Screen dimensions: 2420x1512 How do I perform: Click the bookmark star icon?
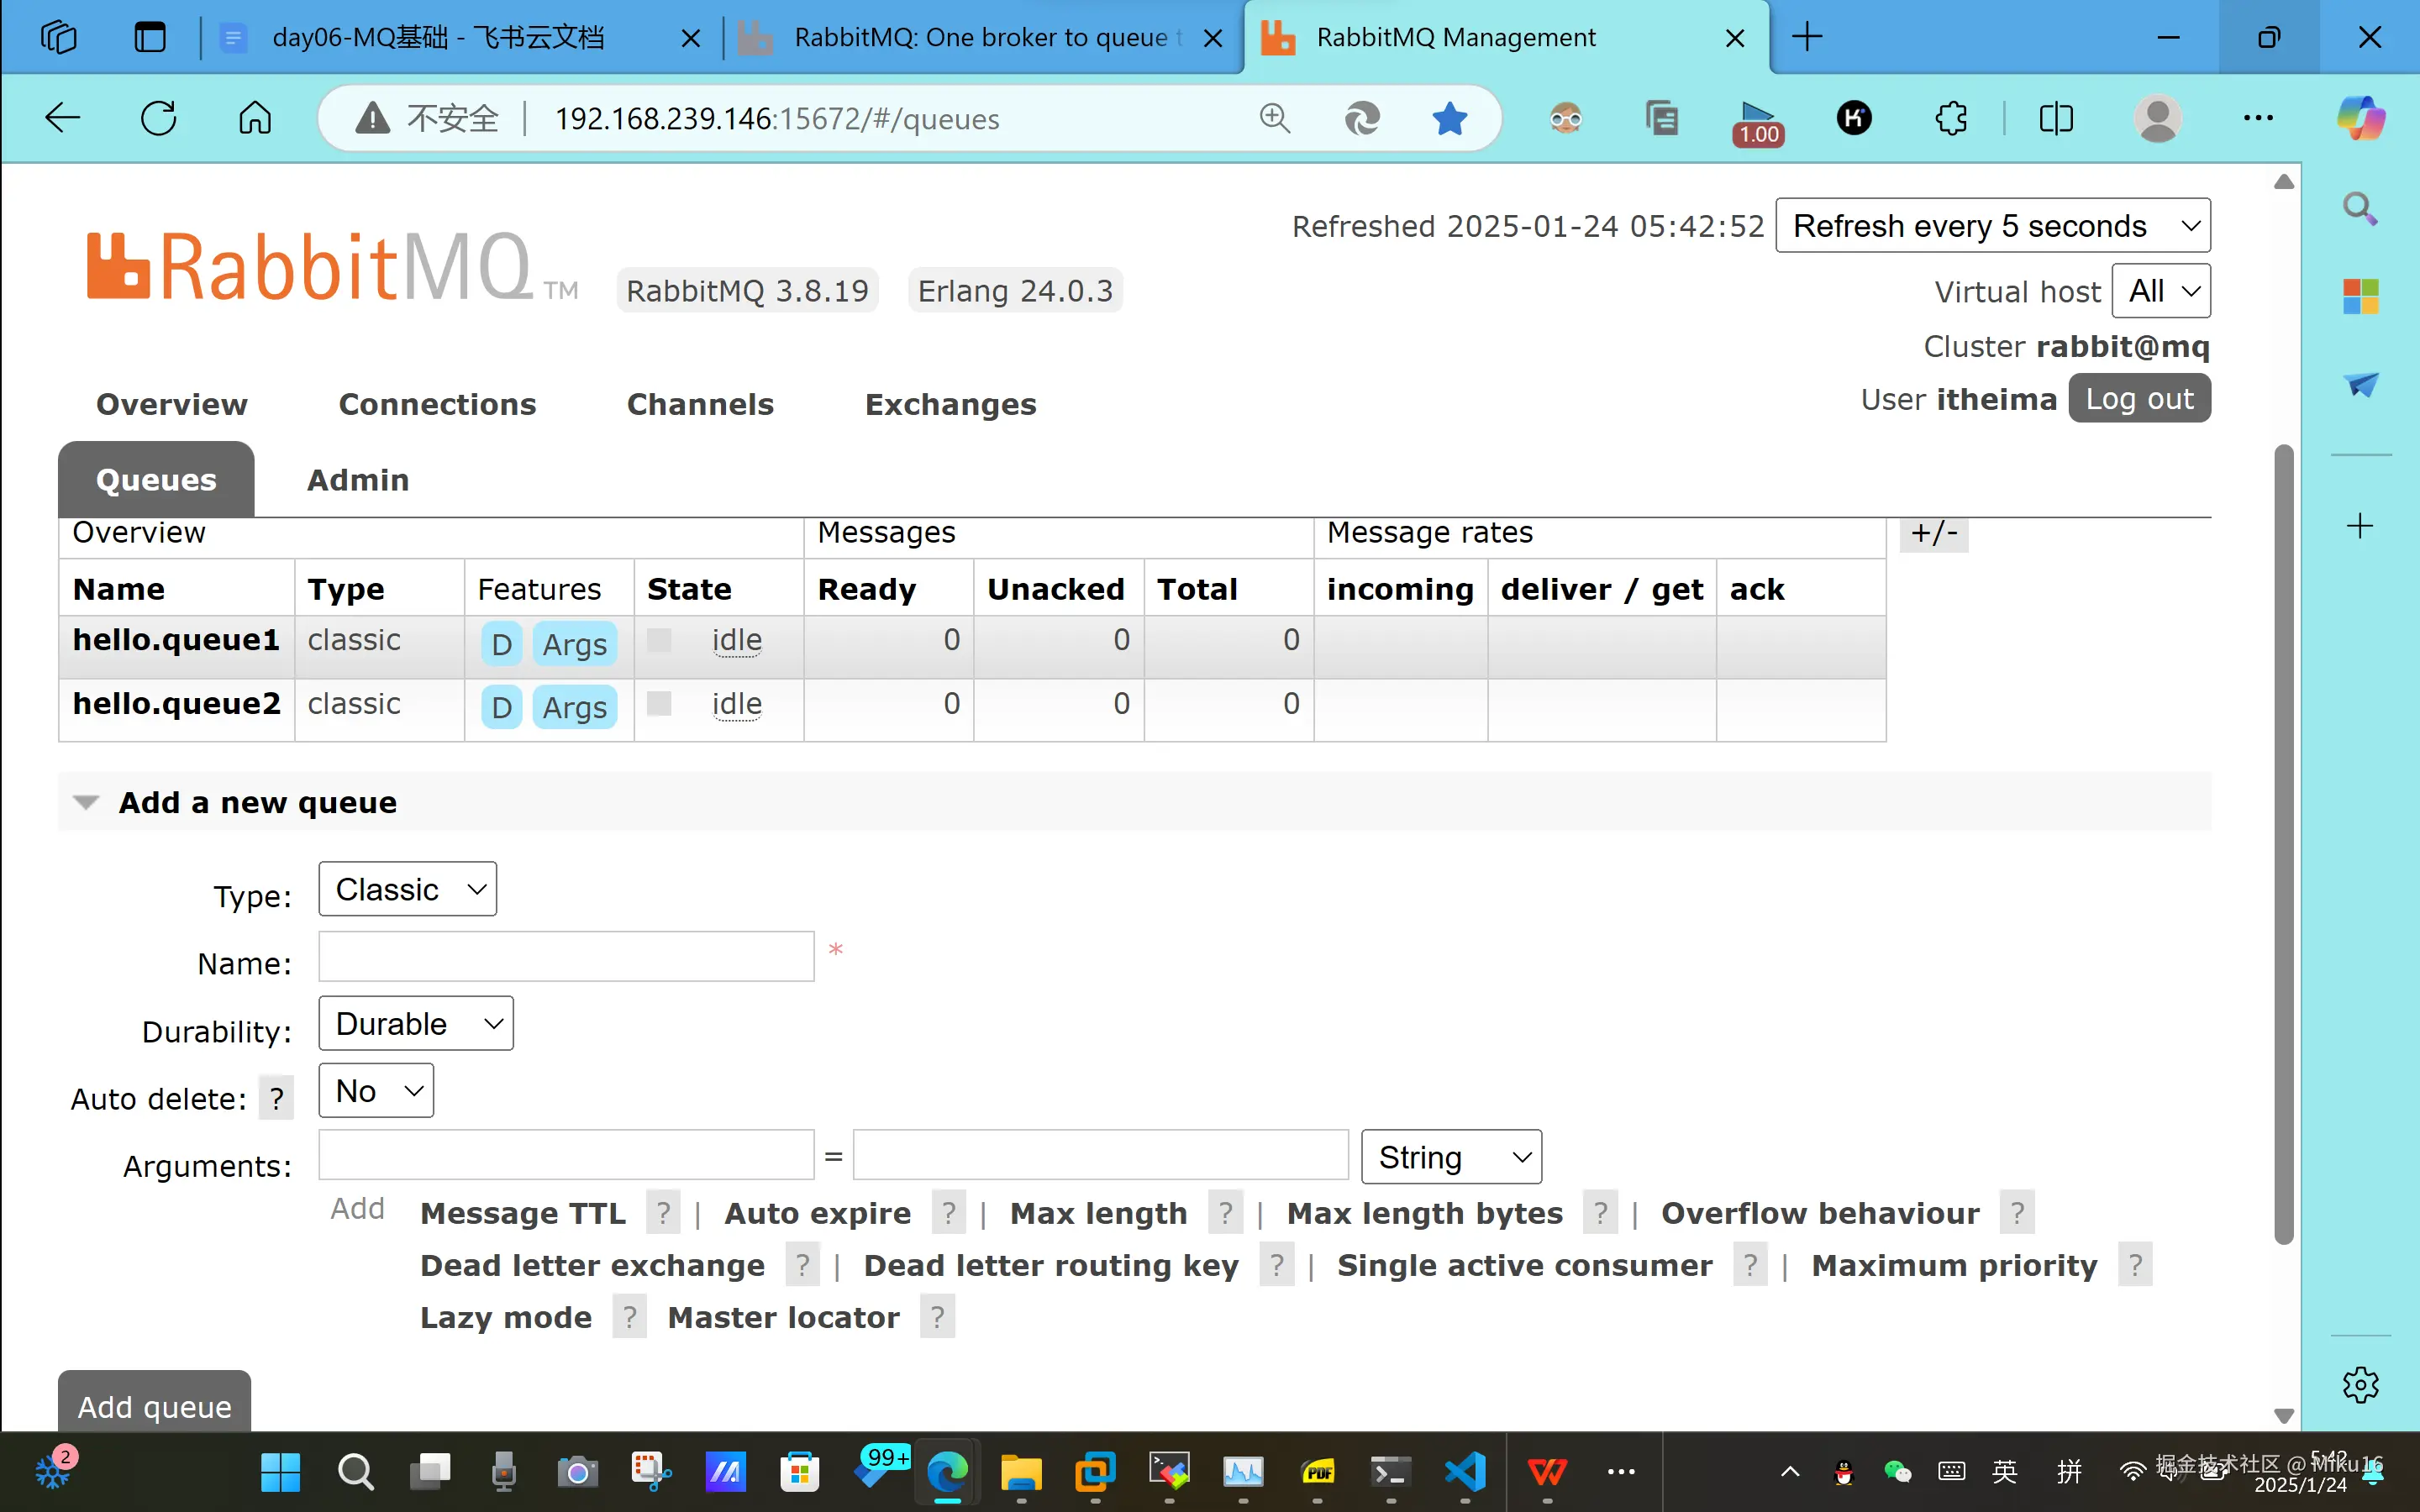click(1449, 118)
